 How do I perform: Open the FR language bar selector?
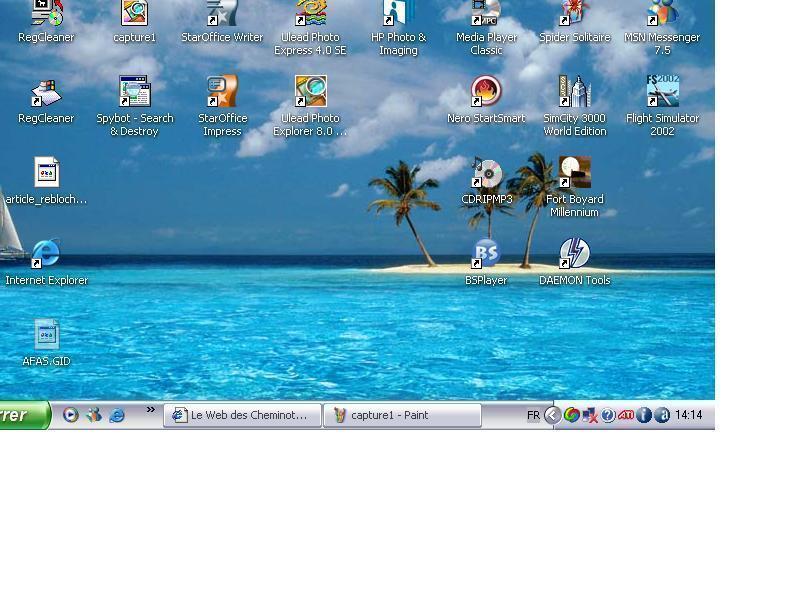pos(533,415)
